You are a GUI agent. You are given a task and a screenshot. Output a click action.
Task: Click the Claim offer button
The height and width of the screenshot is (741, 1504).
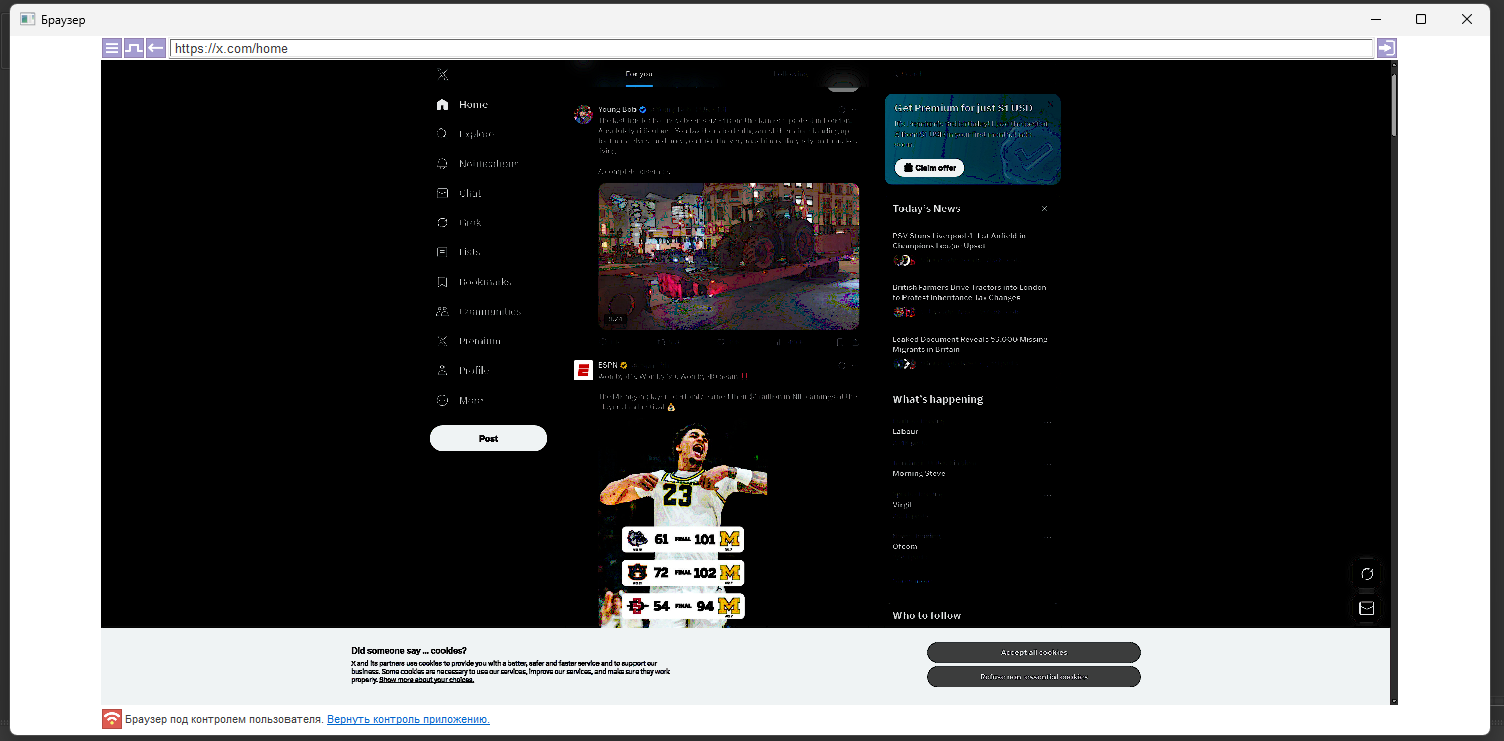click(x=929, y=168)
